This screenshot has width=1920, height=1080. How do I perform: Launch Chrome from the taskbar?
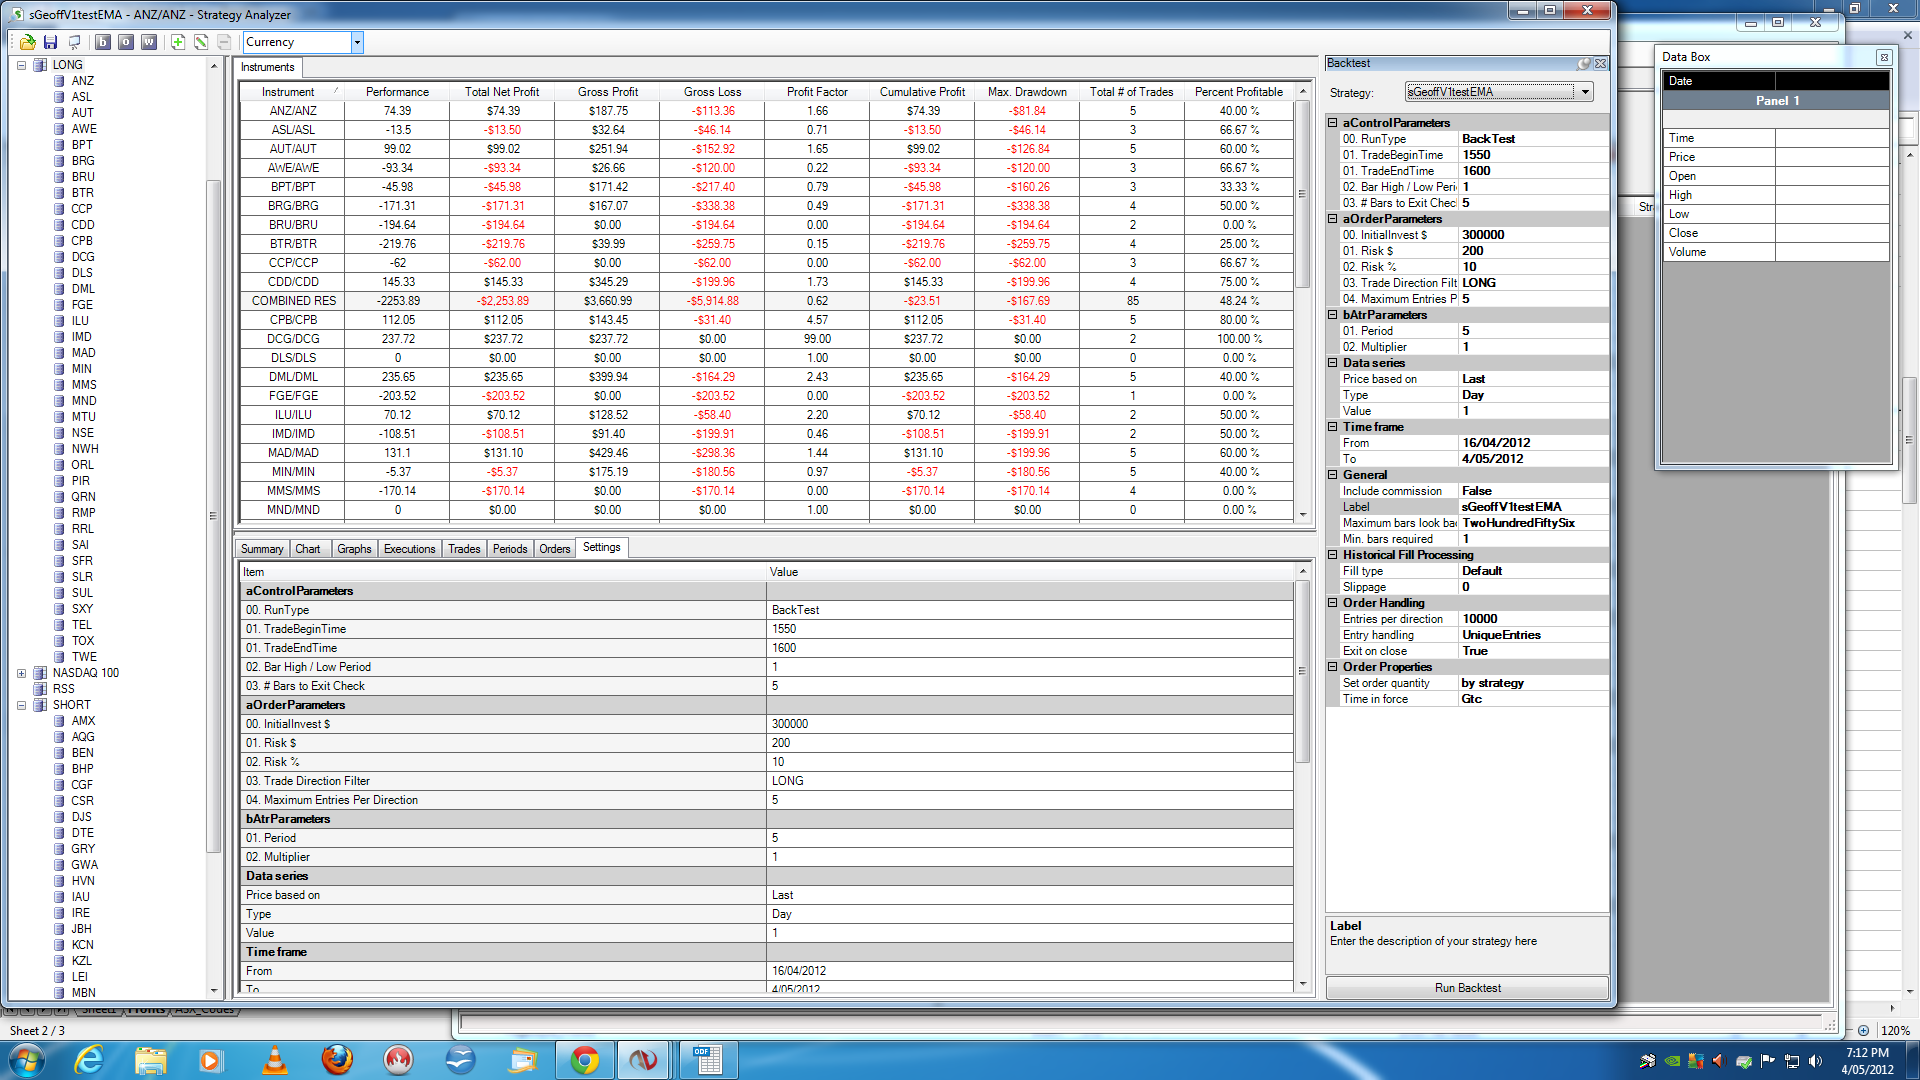(585, 1059)
